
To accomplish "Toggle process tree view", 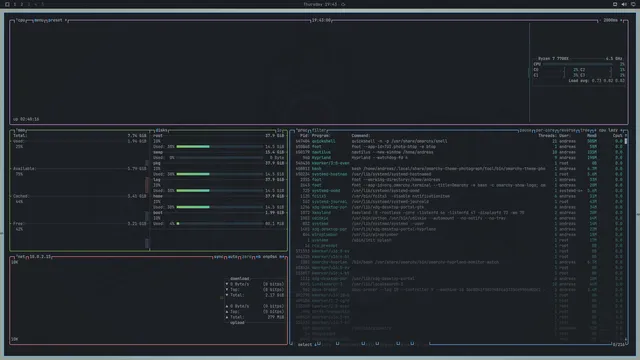I will point(584,131).
